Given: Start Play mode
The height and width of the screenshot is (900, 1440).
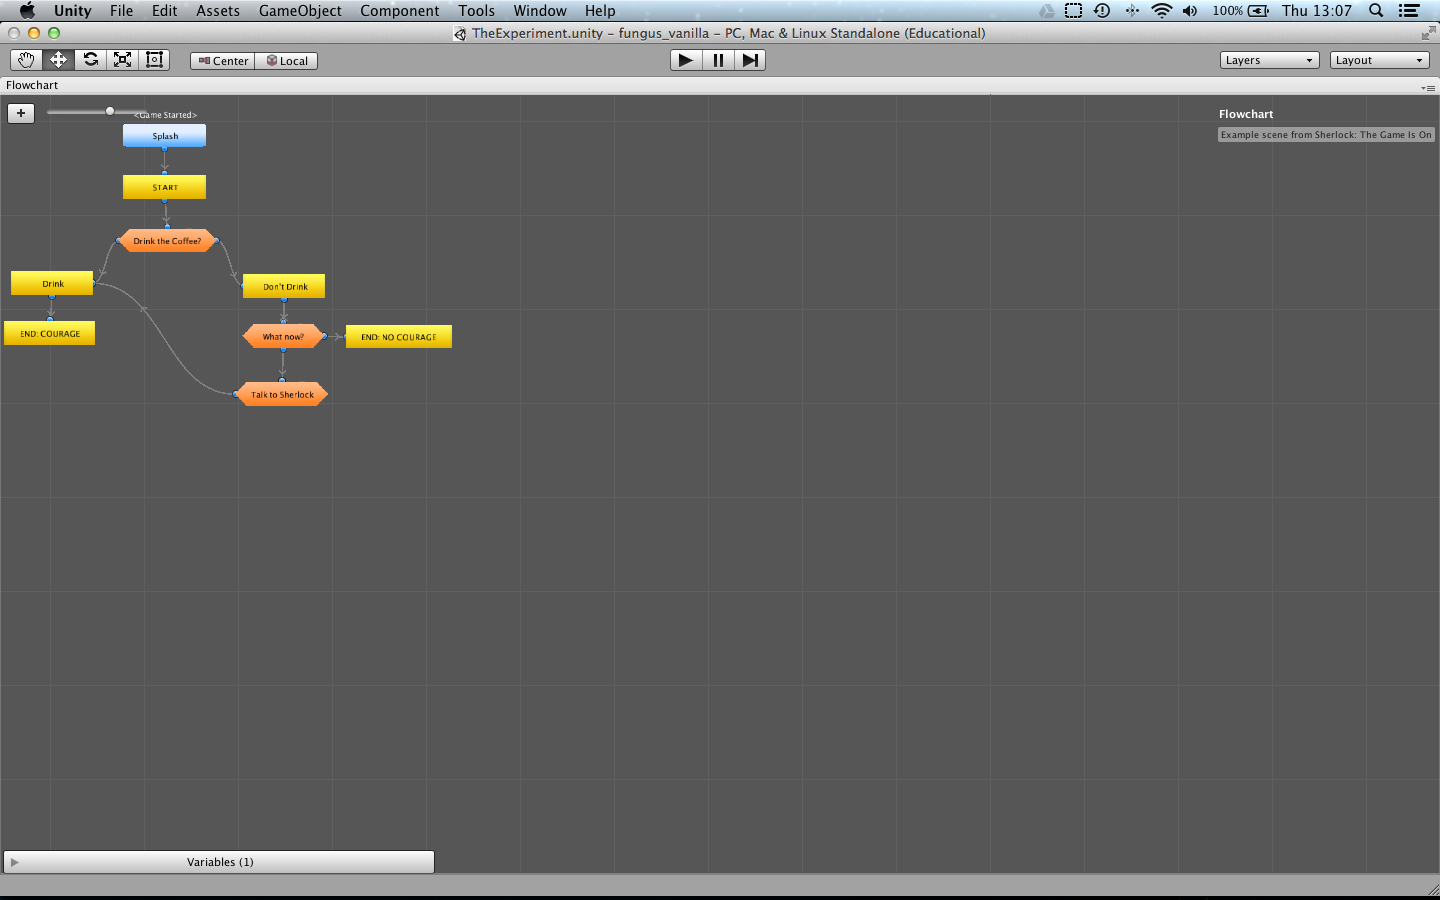Looking at the screenshot, I should (686, 60).
